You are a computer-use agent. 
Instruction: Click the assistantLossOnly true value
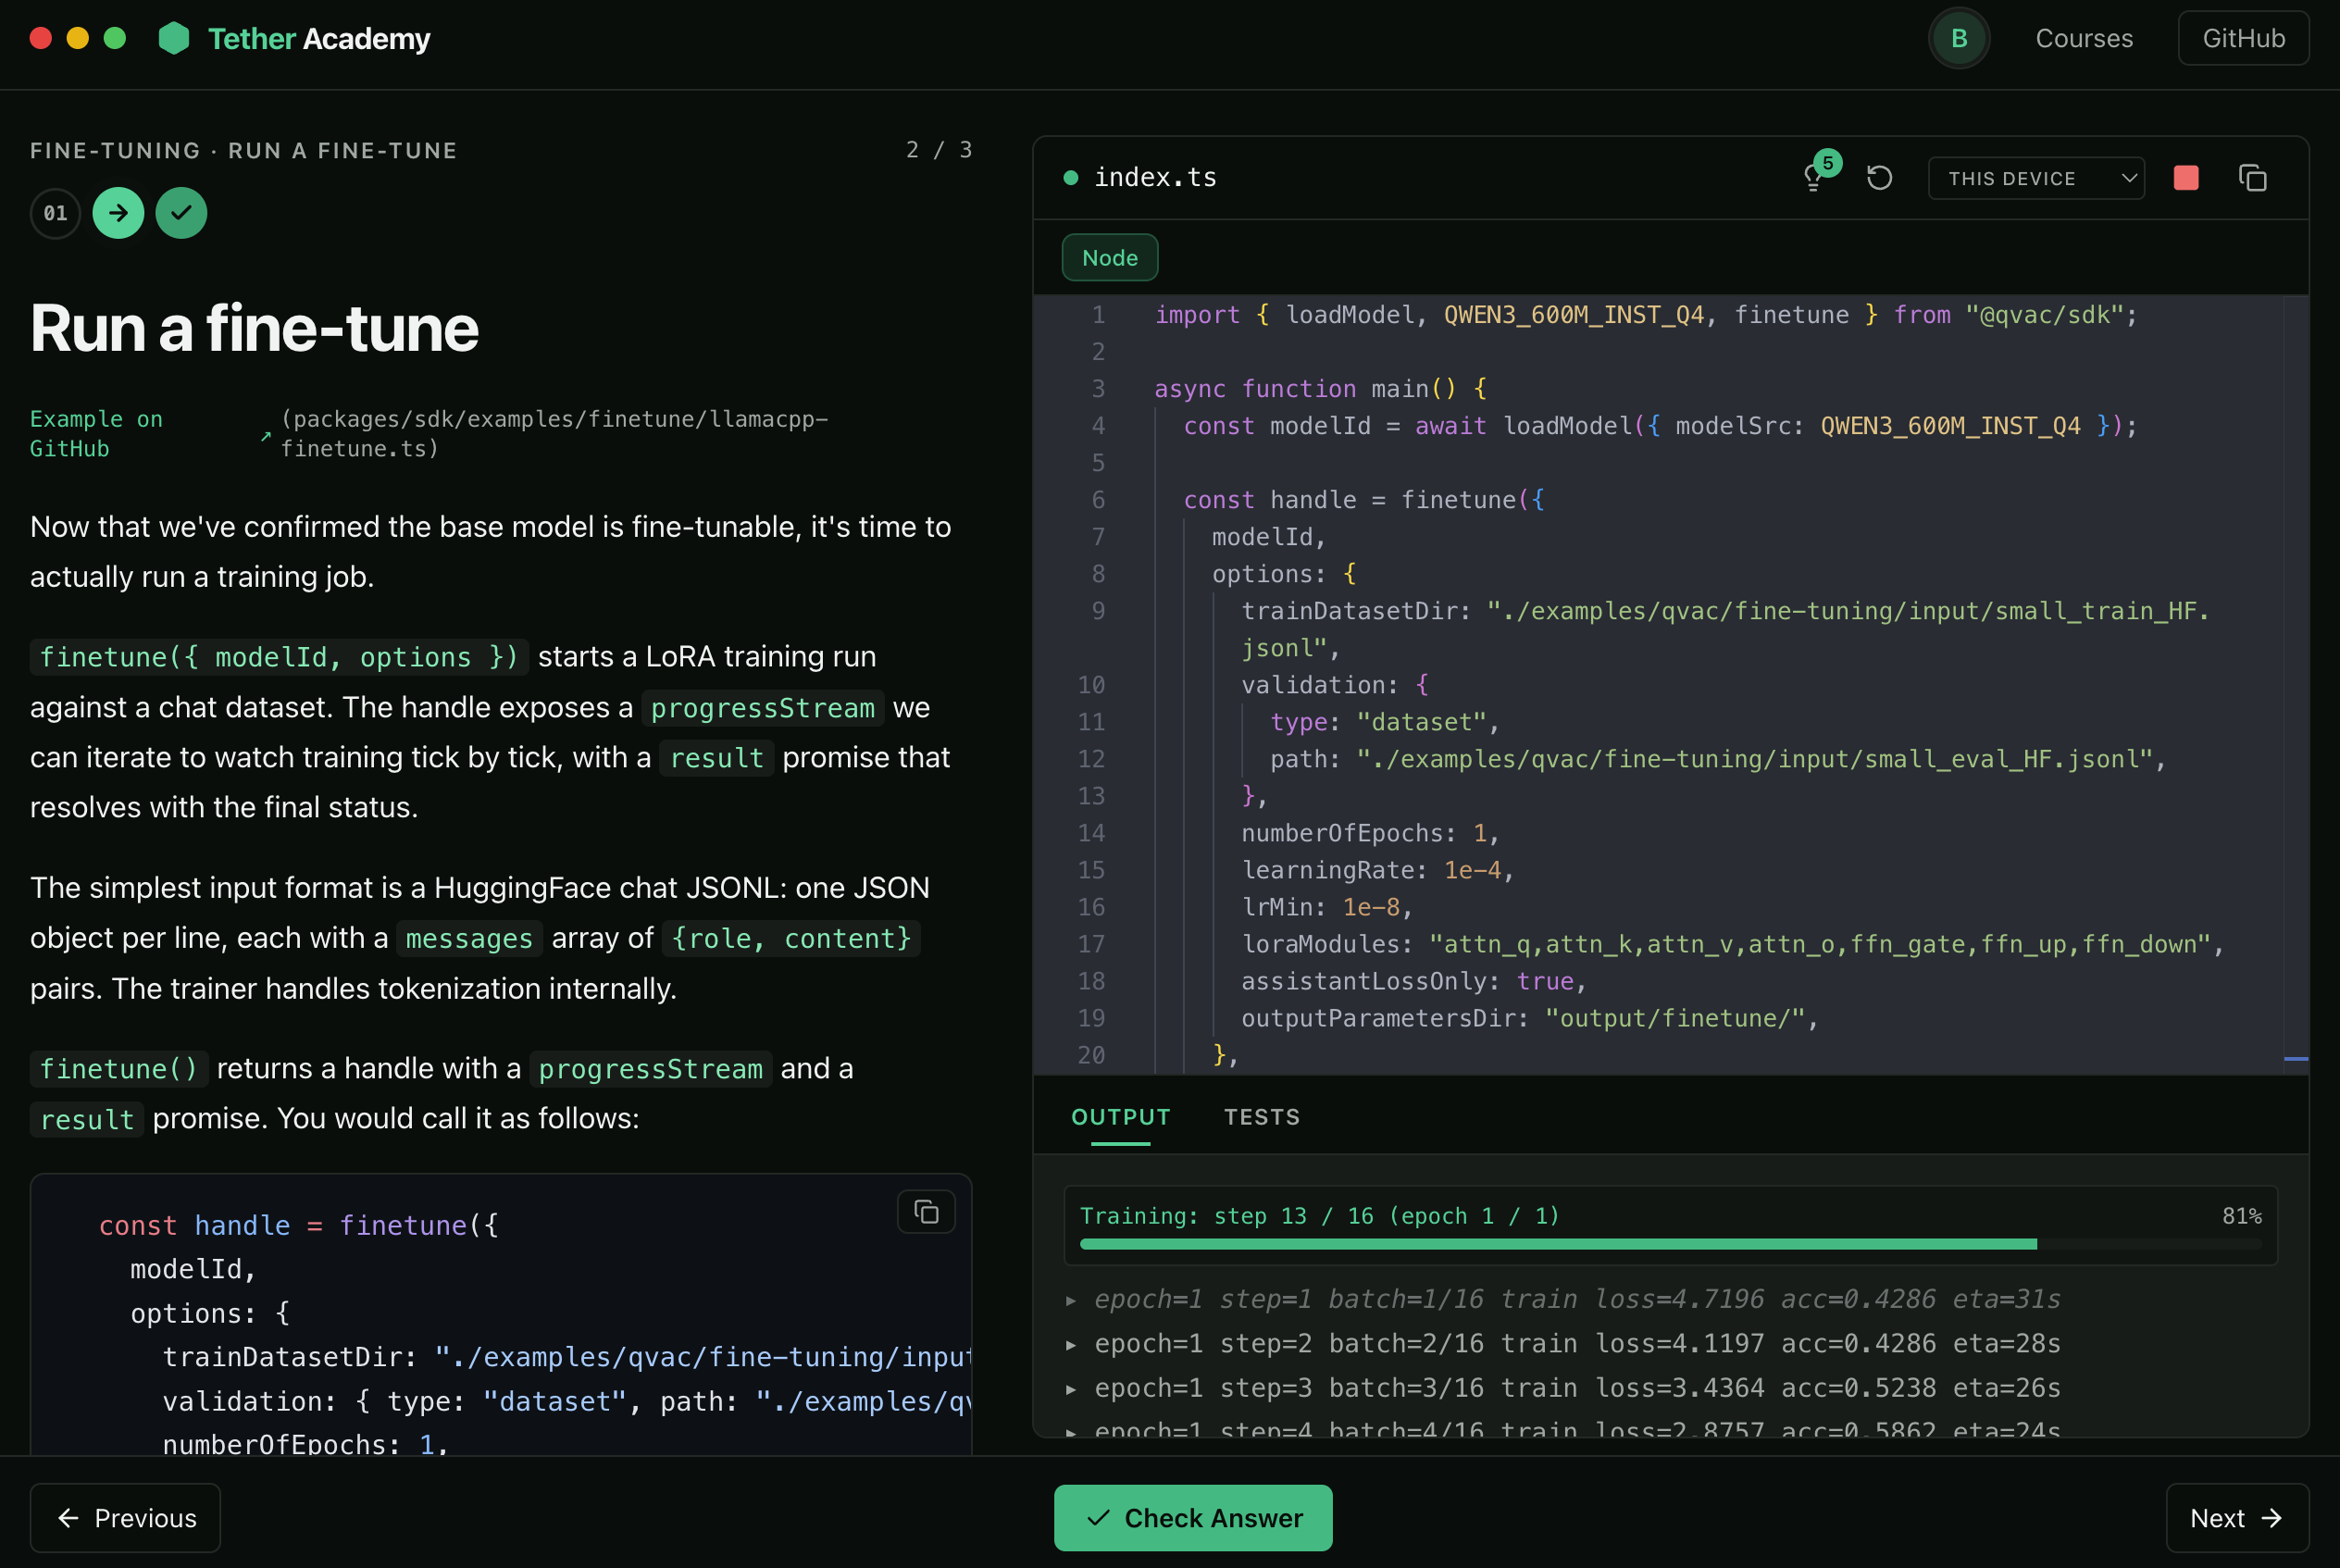pos(1545,981)
